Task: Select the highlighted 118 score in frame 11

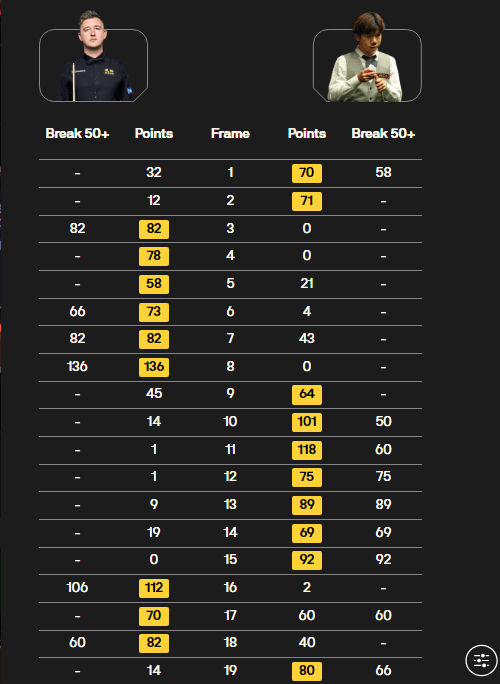Action: click(307, 450)
